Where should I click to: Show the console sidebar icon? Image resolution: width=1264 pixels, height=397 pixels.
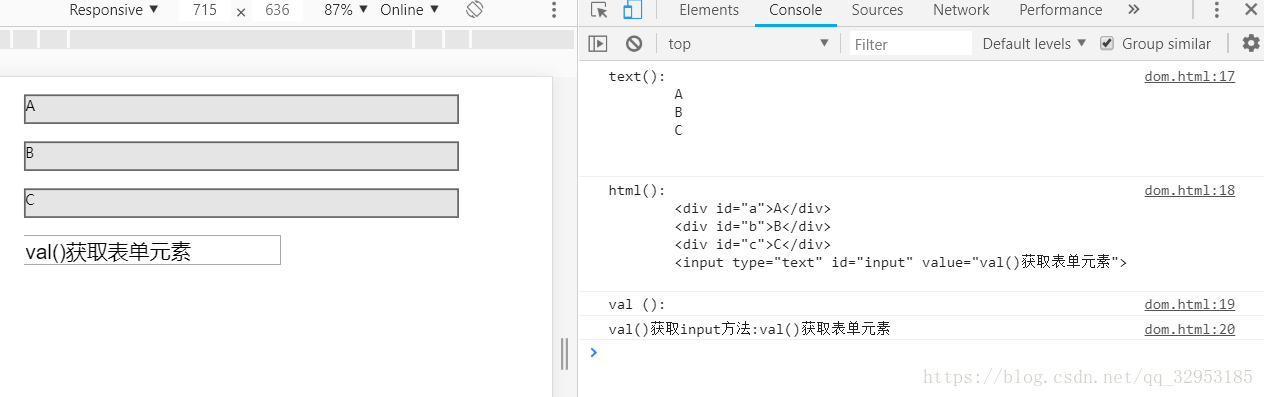[x=598, y=43]
